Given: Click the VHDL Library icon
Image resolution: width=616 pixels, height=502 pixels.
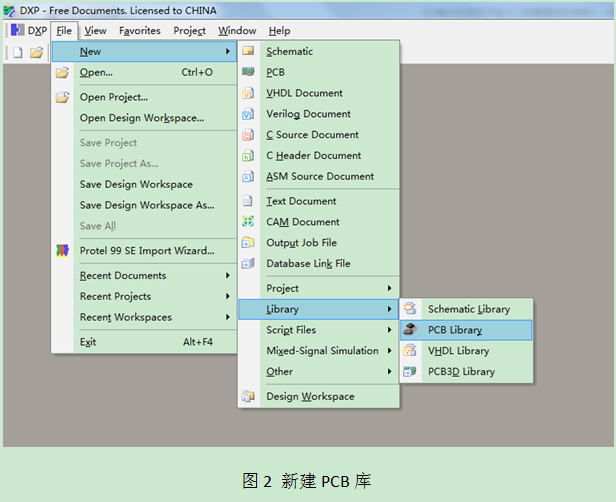Looking at the screenshot, I should (410, 350).
